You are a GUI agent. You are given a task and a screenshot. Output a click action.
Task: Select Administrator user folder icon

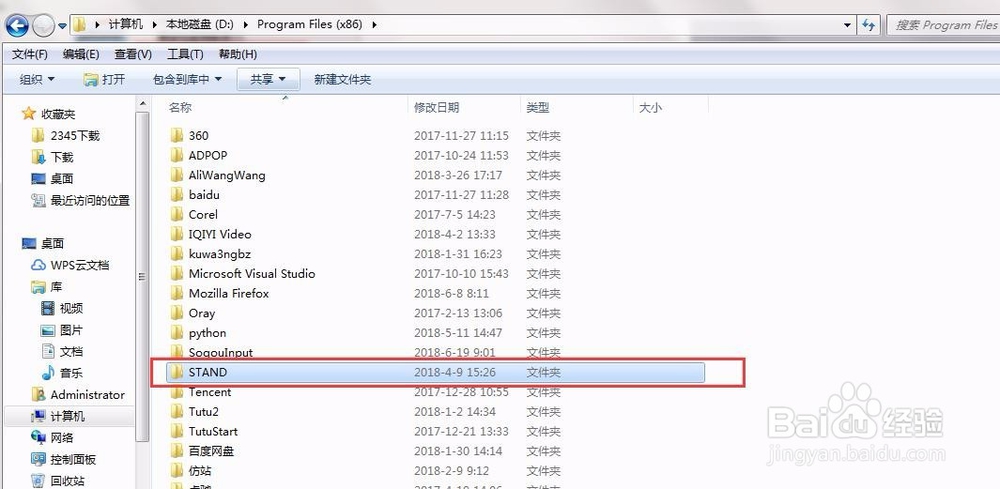[x=38, y=395]
